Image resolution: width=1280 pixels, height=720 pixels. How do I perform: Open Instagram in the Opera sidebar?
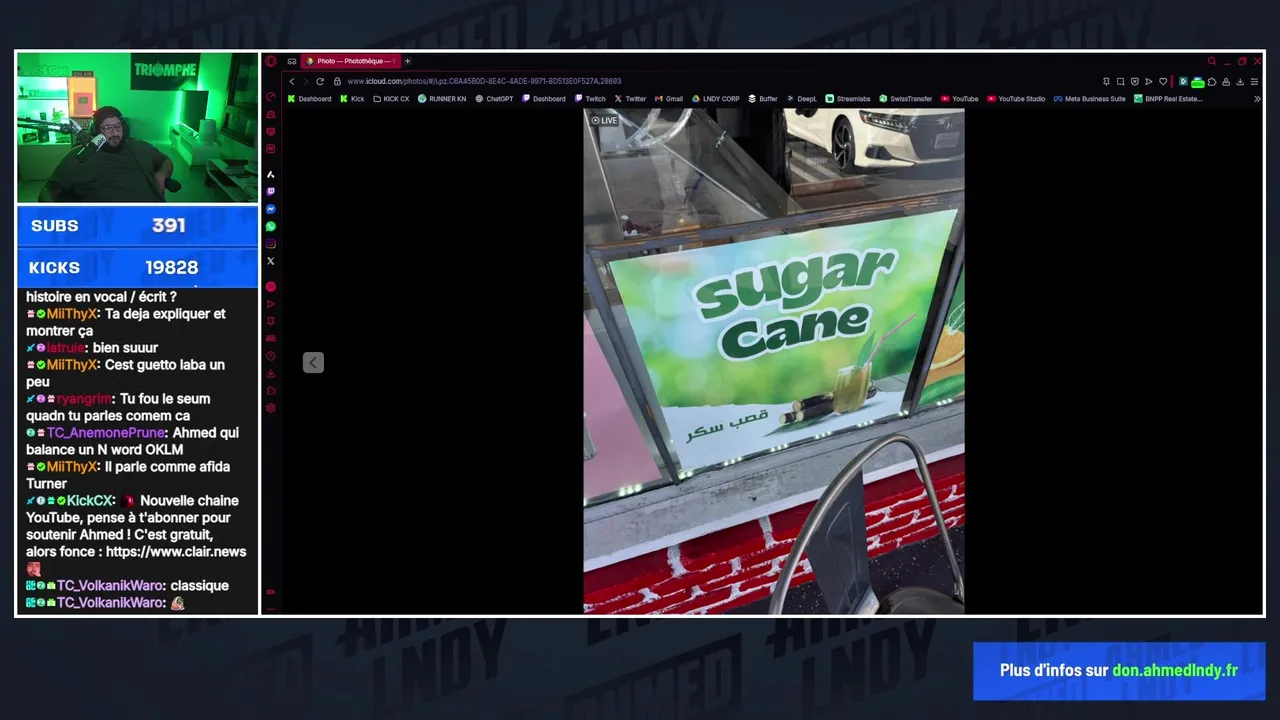pyautogui.click(x=270, y=244)
